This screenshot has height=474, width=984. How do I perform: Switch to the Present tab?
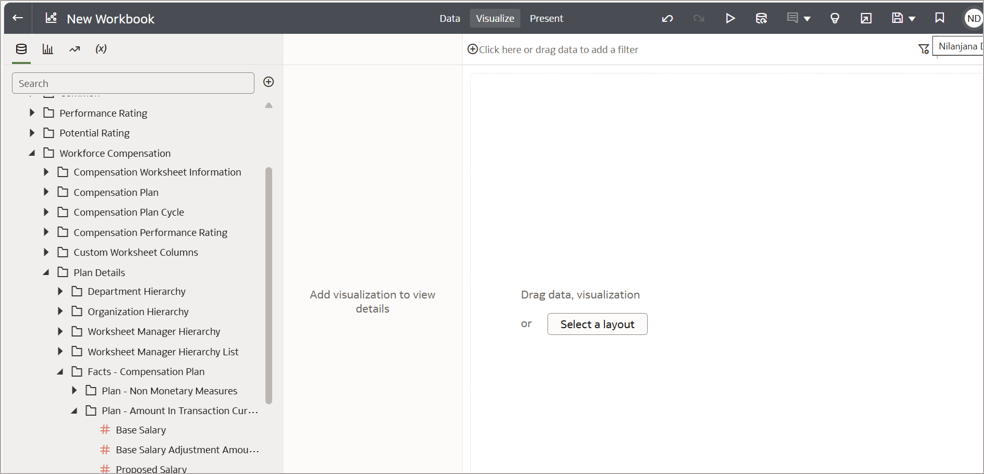click(x=546, y=18)
